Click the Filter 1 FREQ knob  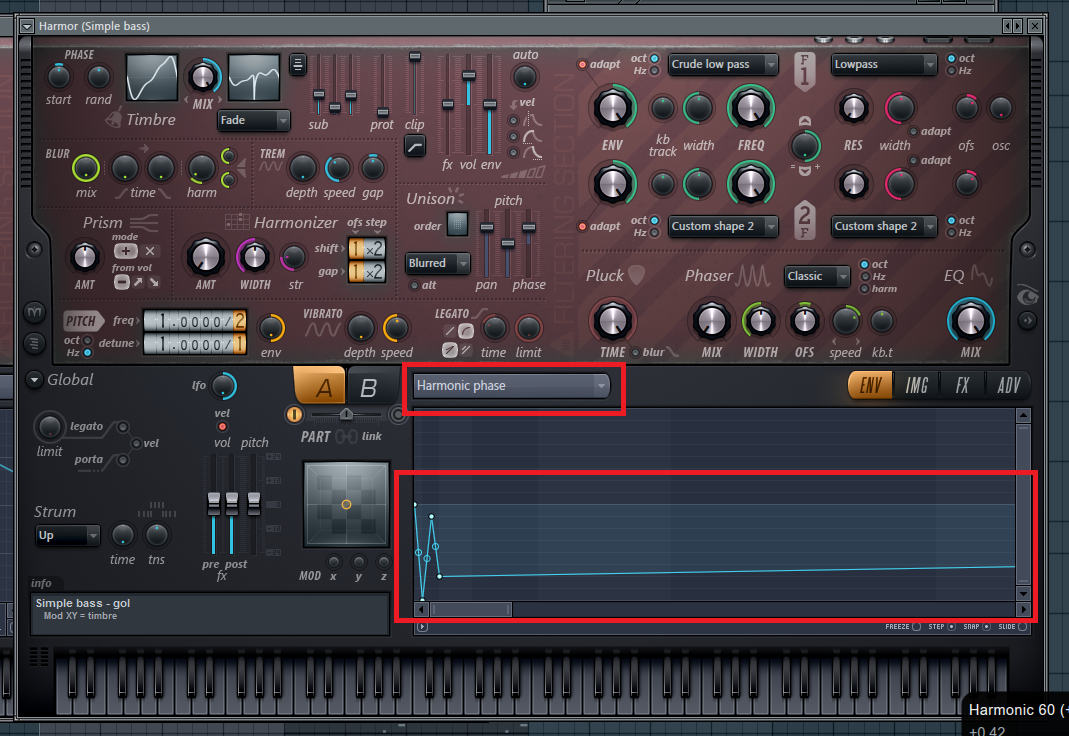click(751, 108)
